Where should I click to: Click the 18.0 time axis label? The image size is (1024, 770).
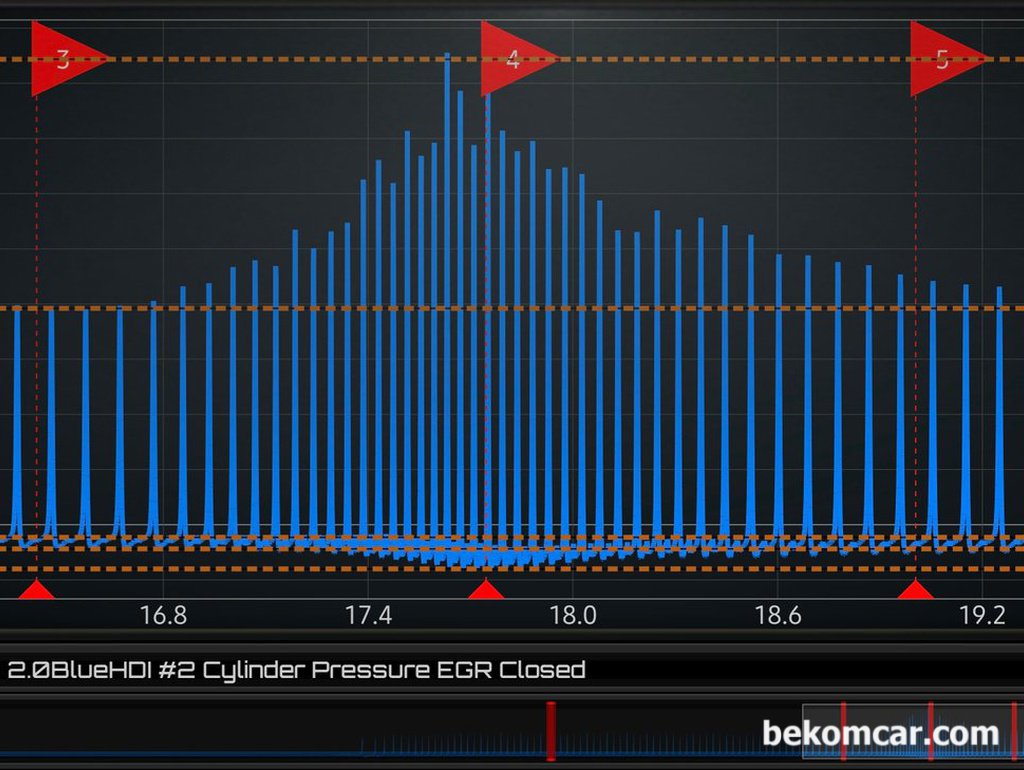[x=573, y=615]
